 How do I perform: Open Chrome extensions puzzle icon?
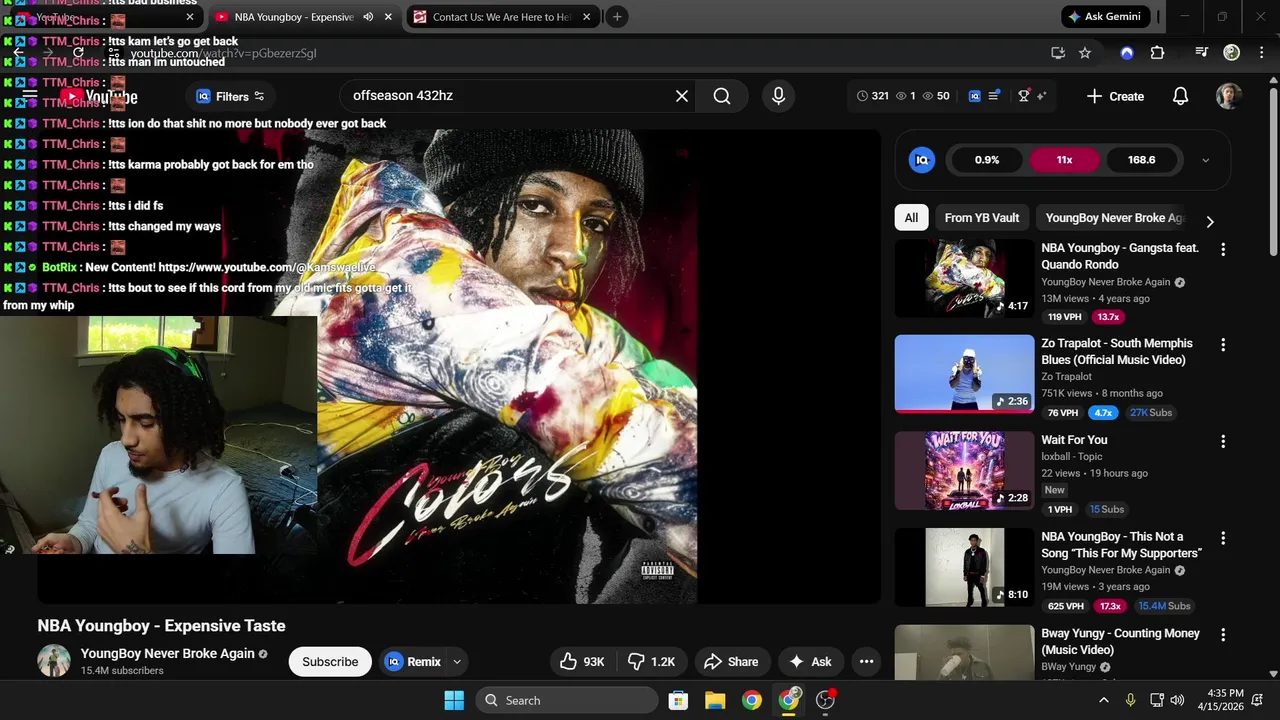(1157, 53)
